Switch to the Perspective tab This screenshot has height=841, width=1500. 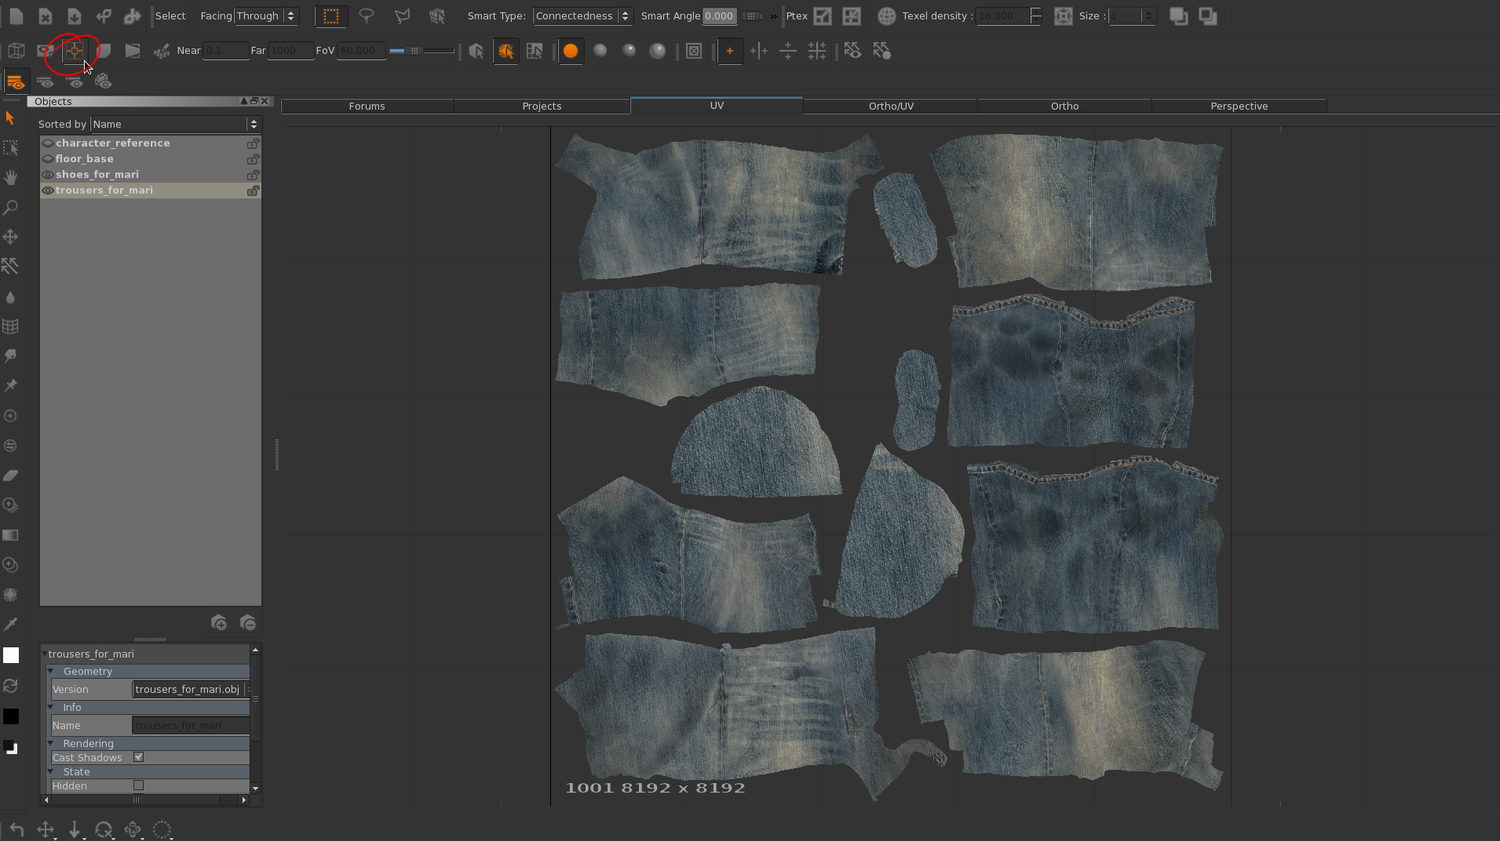[x=1239, y=106]
